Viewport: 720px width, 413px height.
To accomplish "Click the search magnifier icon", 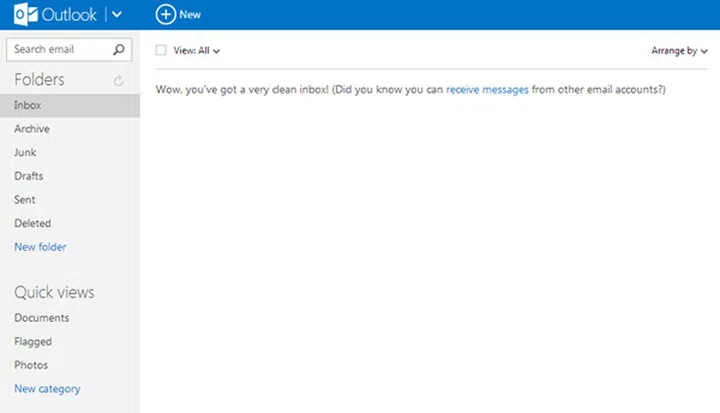I will pyautogui.click(x=119, y=49).
